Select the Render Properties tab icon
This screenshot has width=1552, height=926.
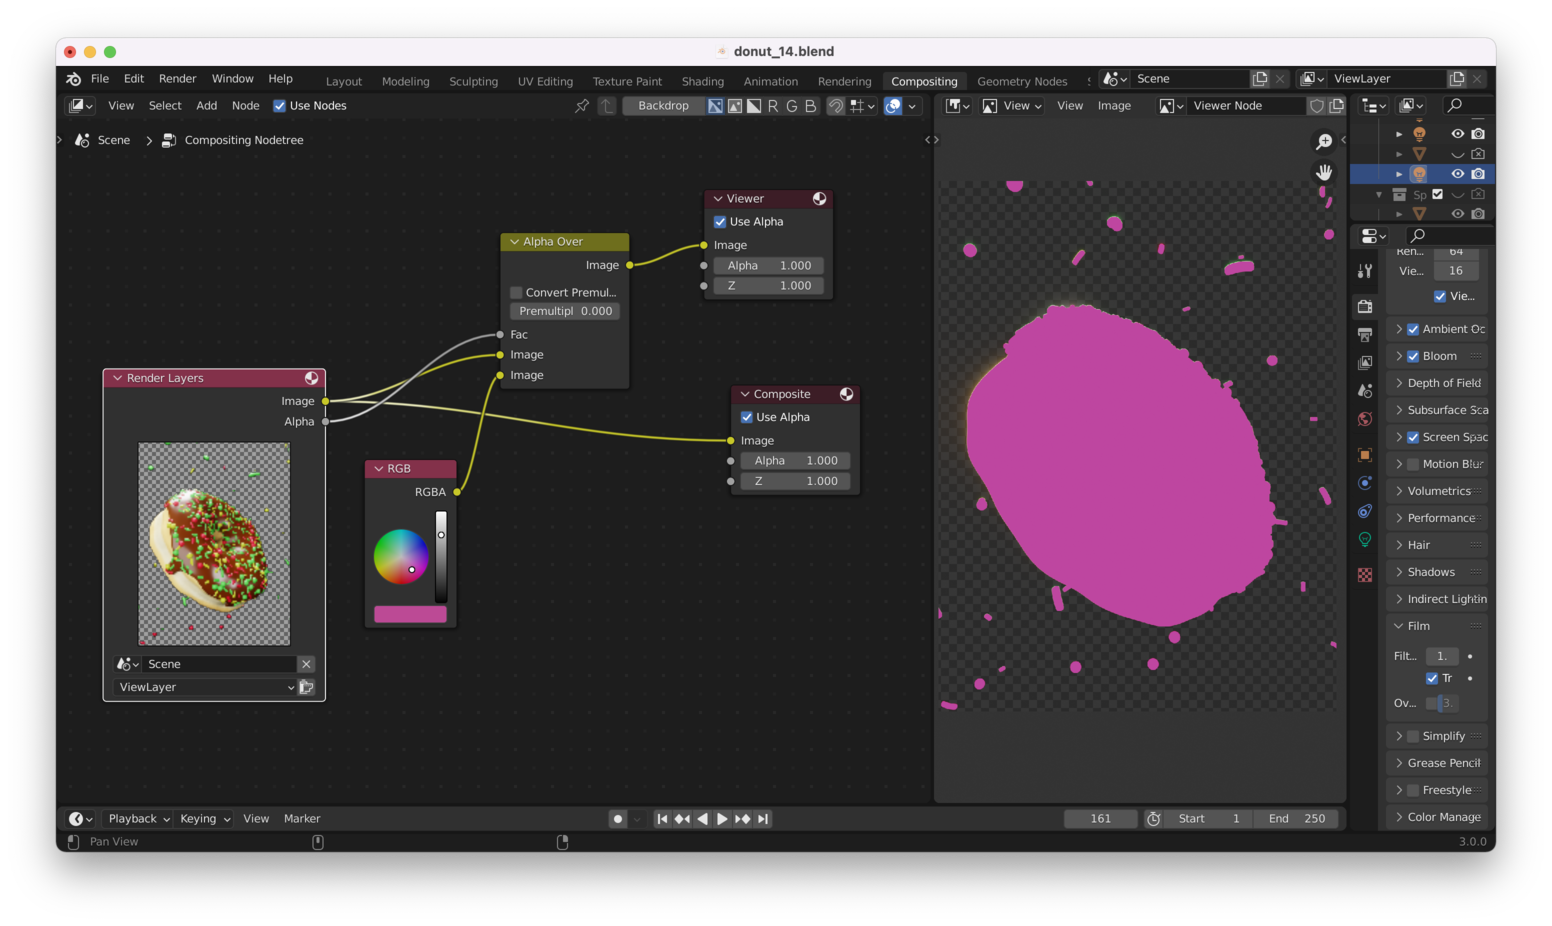1365,306
